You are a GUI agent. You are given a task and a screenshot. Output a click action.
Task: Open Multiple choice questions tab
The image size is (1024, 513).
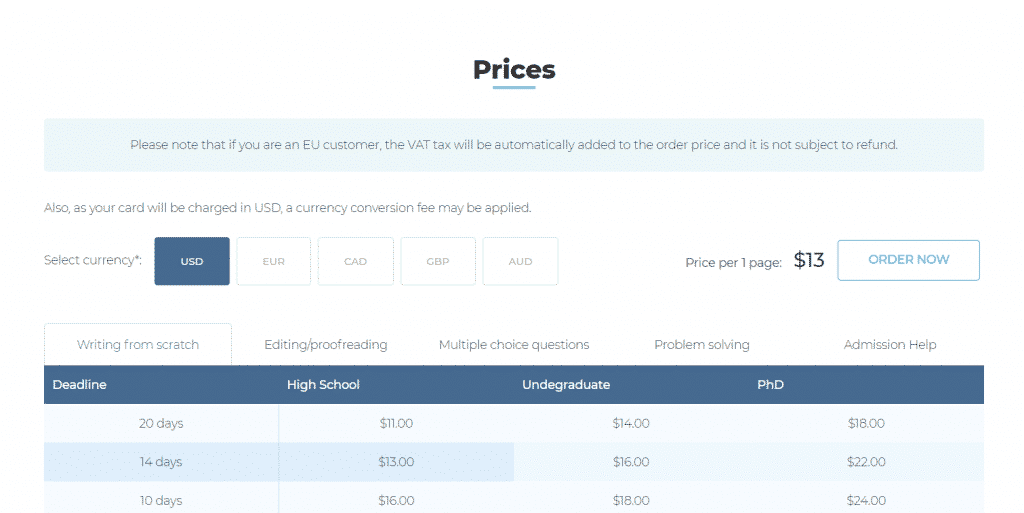514,344
